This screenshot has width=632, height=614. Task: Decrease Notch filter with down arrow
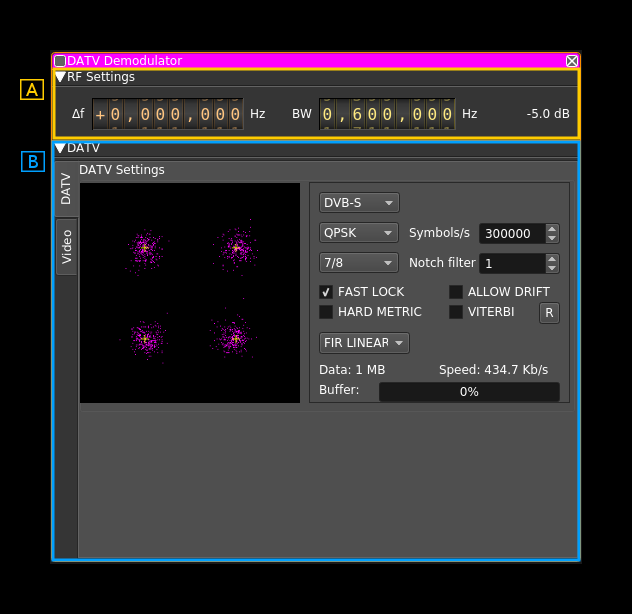[x=552, y=268]
